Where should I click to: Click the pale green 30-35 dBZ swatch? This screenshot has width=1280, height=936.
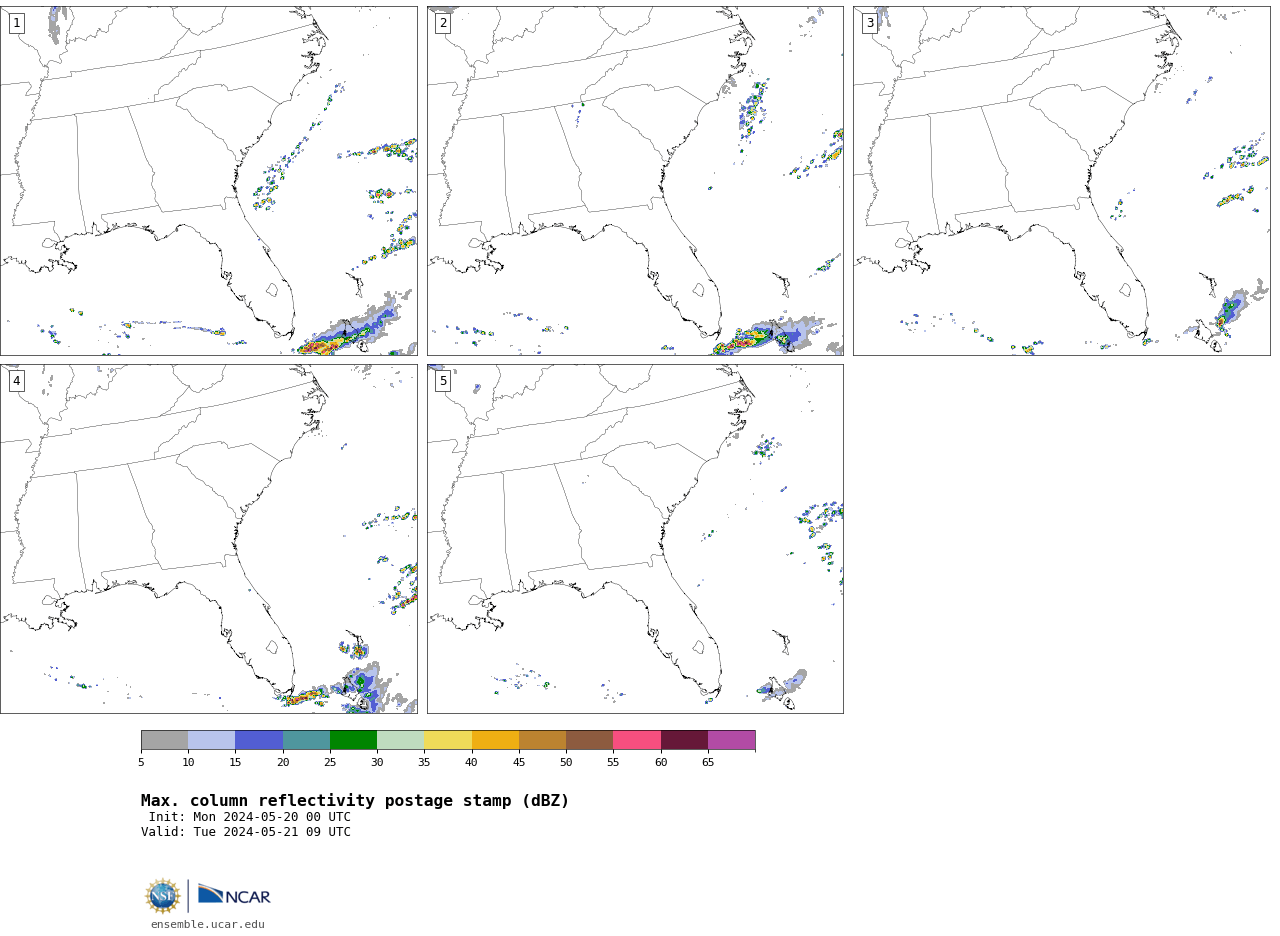point(401,740)
